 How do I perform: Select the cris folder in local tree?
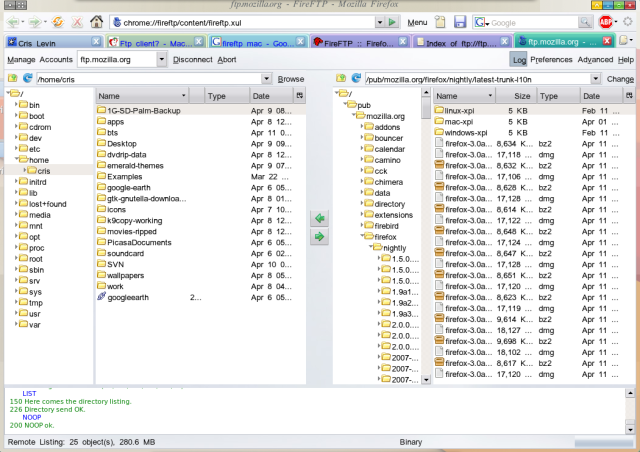coord(44,171)
